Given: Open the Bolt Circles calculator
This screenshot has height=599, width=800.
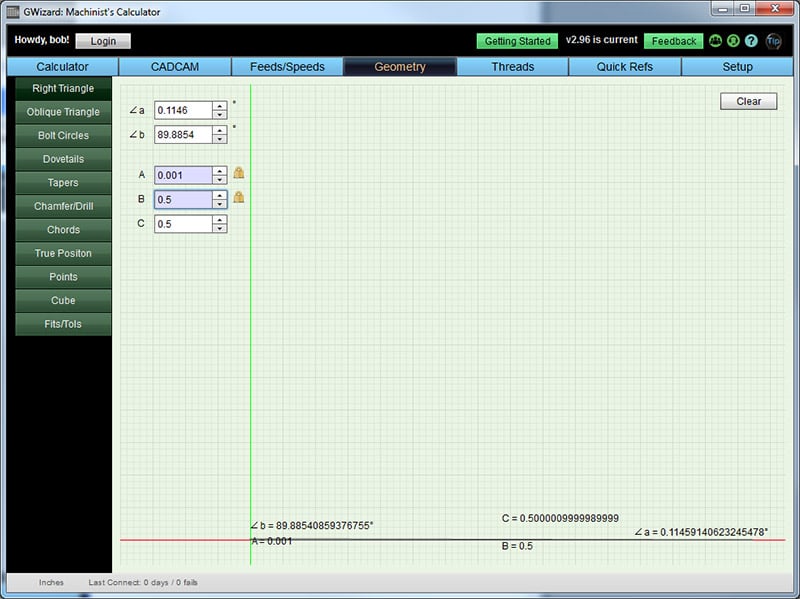Looking at the screenshot, I should coord(62,135).
